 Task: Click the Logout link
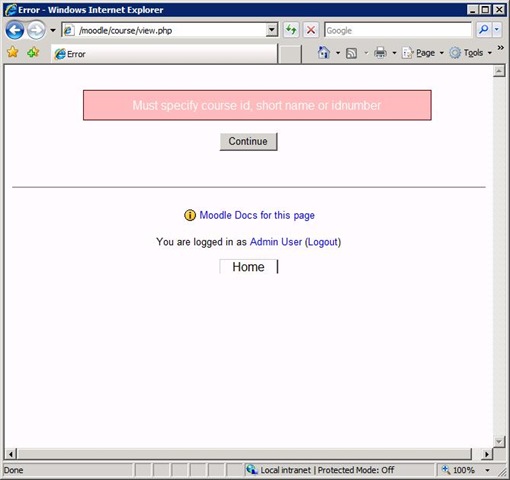[323, 242]
